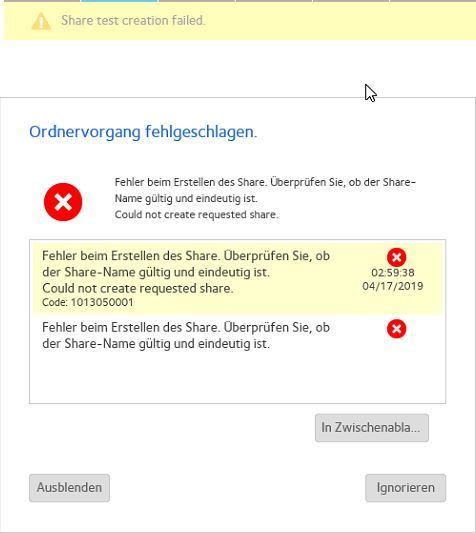Click the large red error icon beside the message
The width and height of the screenshot is (476, 533).
click(x=63, y=202)
